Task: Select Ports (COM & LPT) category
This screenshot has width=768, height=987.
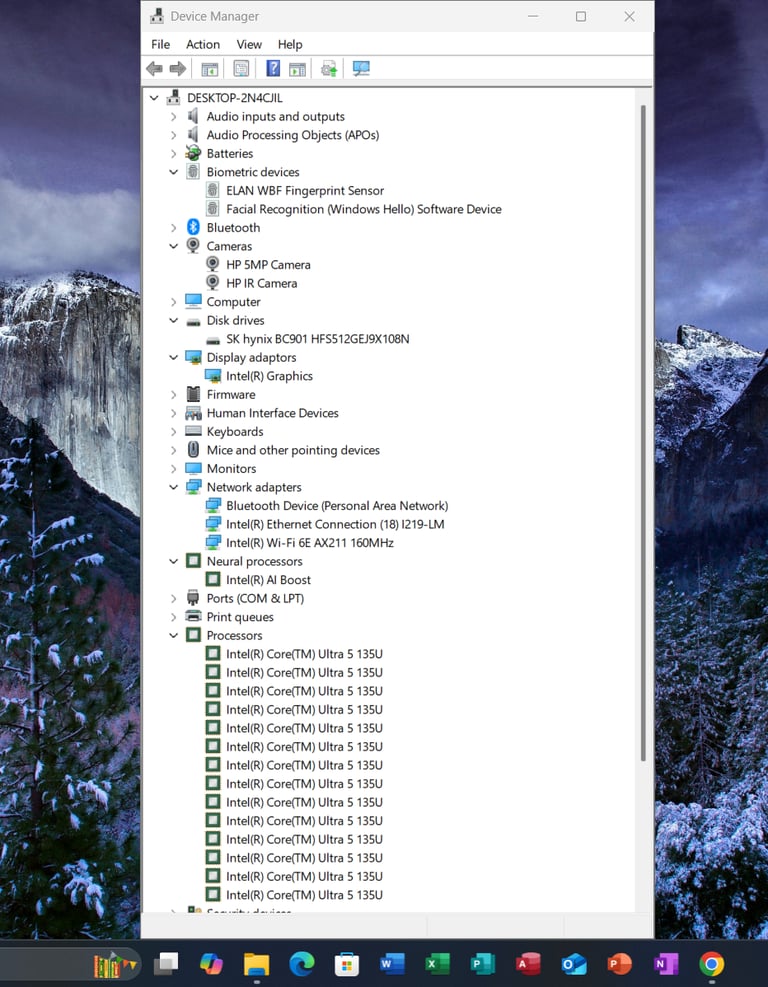Action: tap(255, 599)
